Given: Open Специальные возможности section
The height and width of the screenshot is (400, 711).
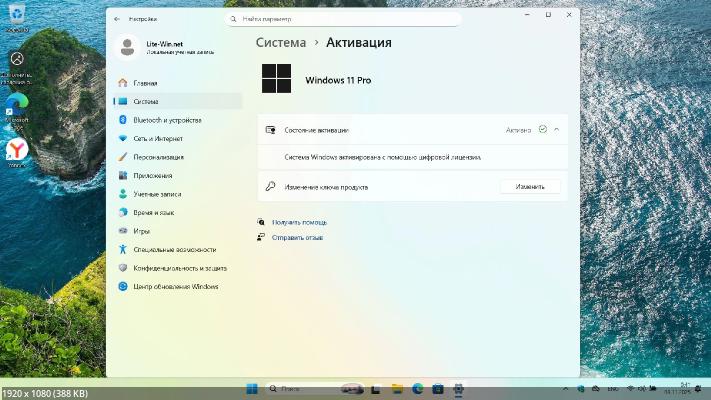Looking at the screenshot, I should (x=174, y=249).
